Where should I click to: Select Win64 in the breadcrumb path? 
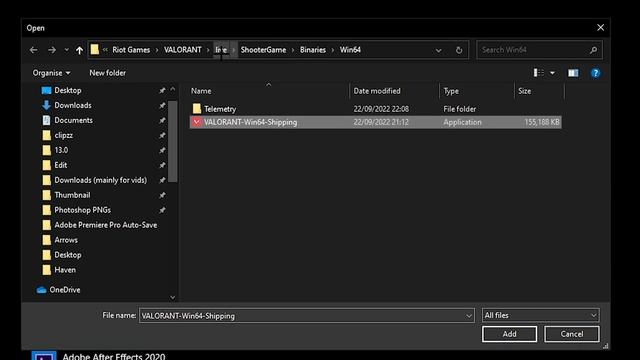[x=350, y=50]
